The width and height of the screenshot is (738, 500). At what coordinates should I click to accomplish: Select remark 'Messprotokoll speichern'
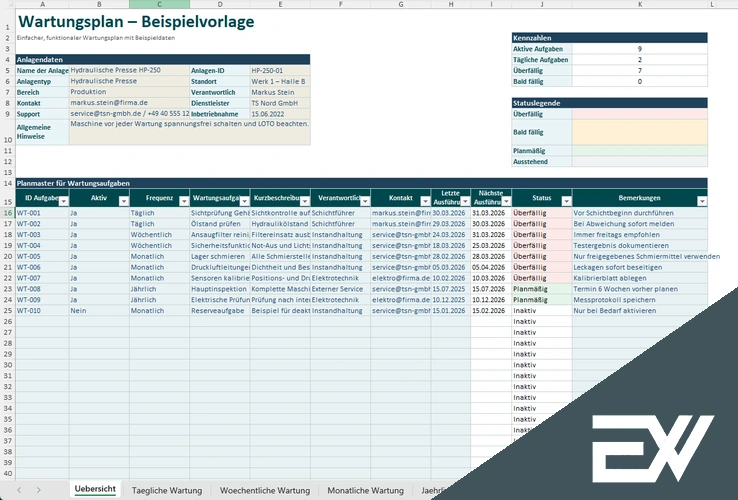pyautogui.click(x=640, y=300)
